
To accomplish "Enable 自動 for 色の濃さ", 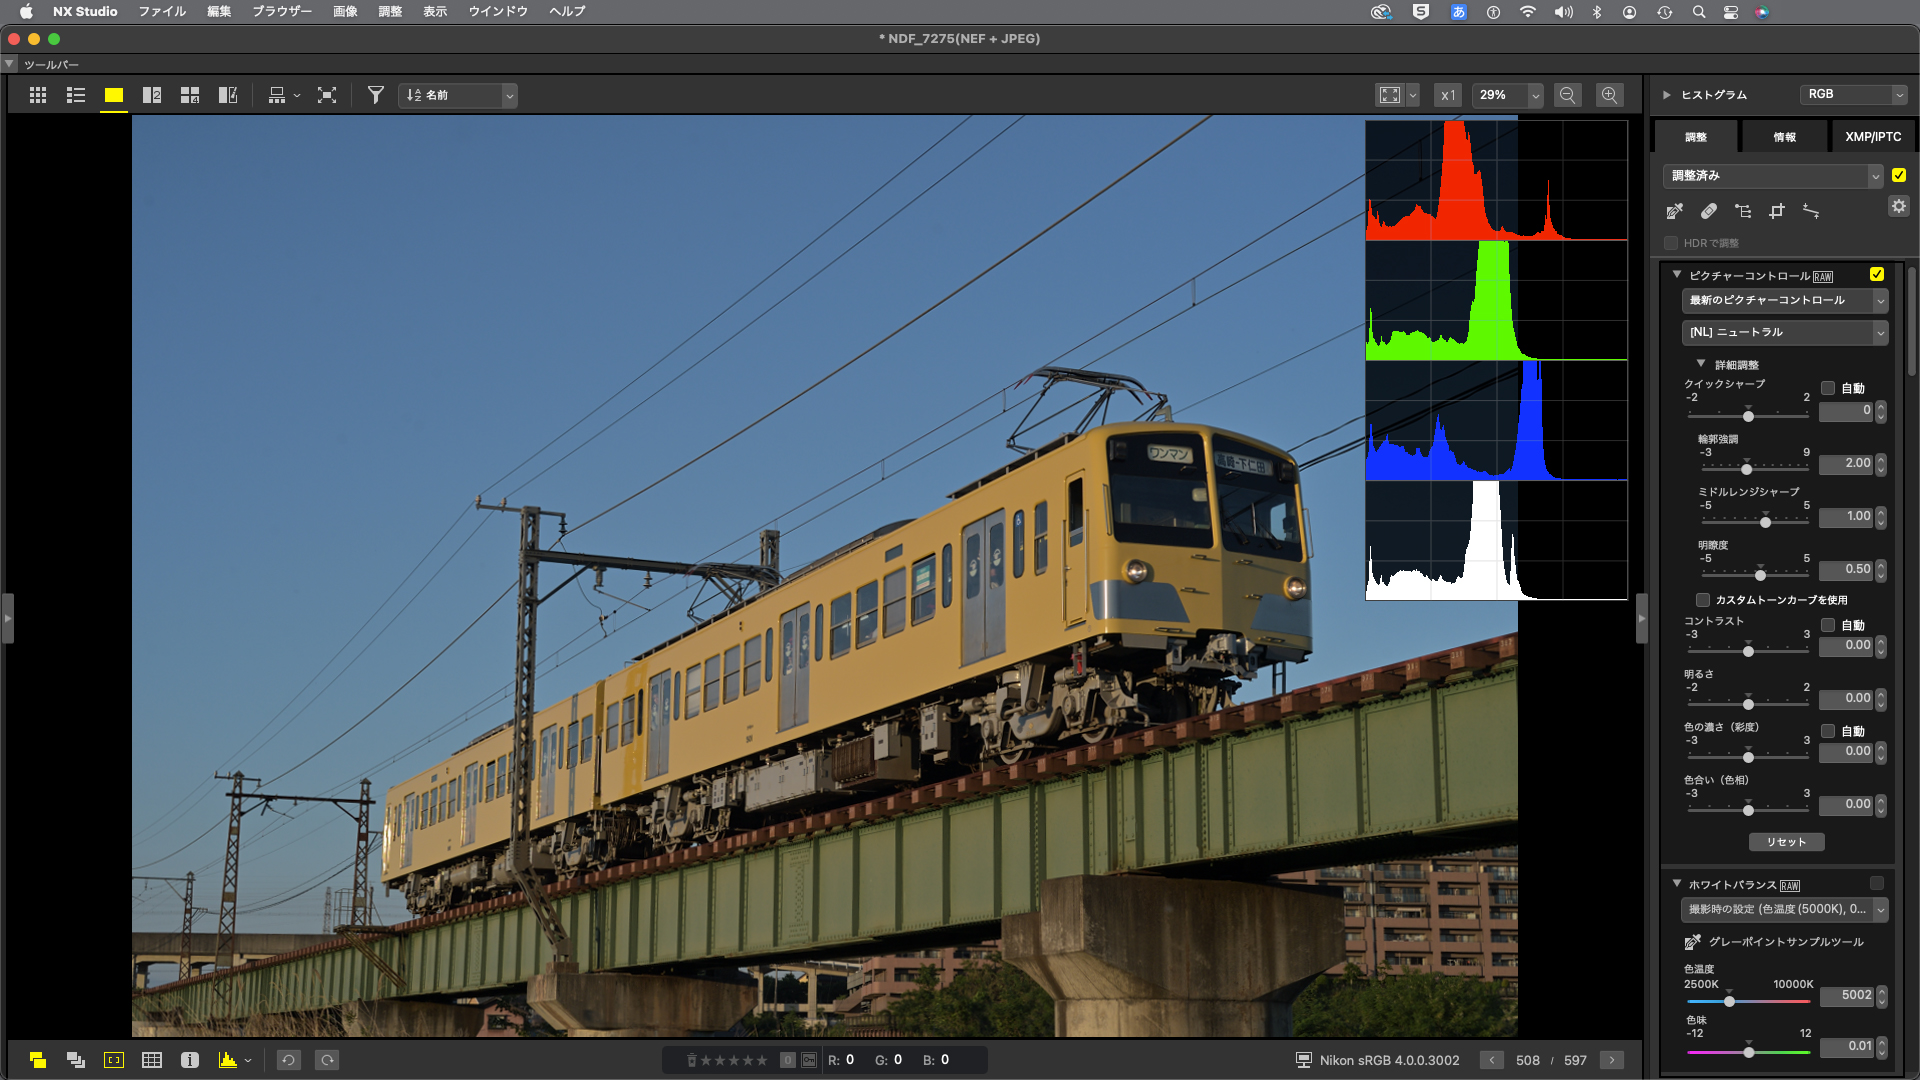I will click(x=1828, y=731).
